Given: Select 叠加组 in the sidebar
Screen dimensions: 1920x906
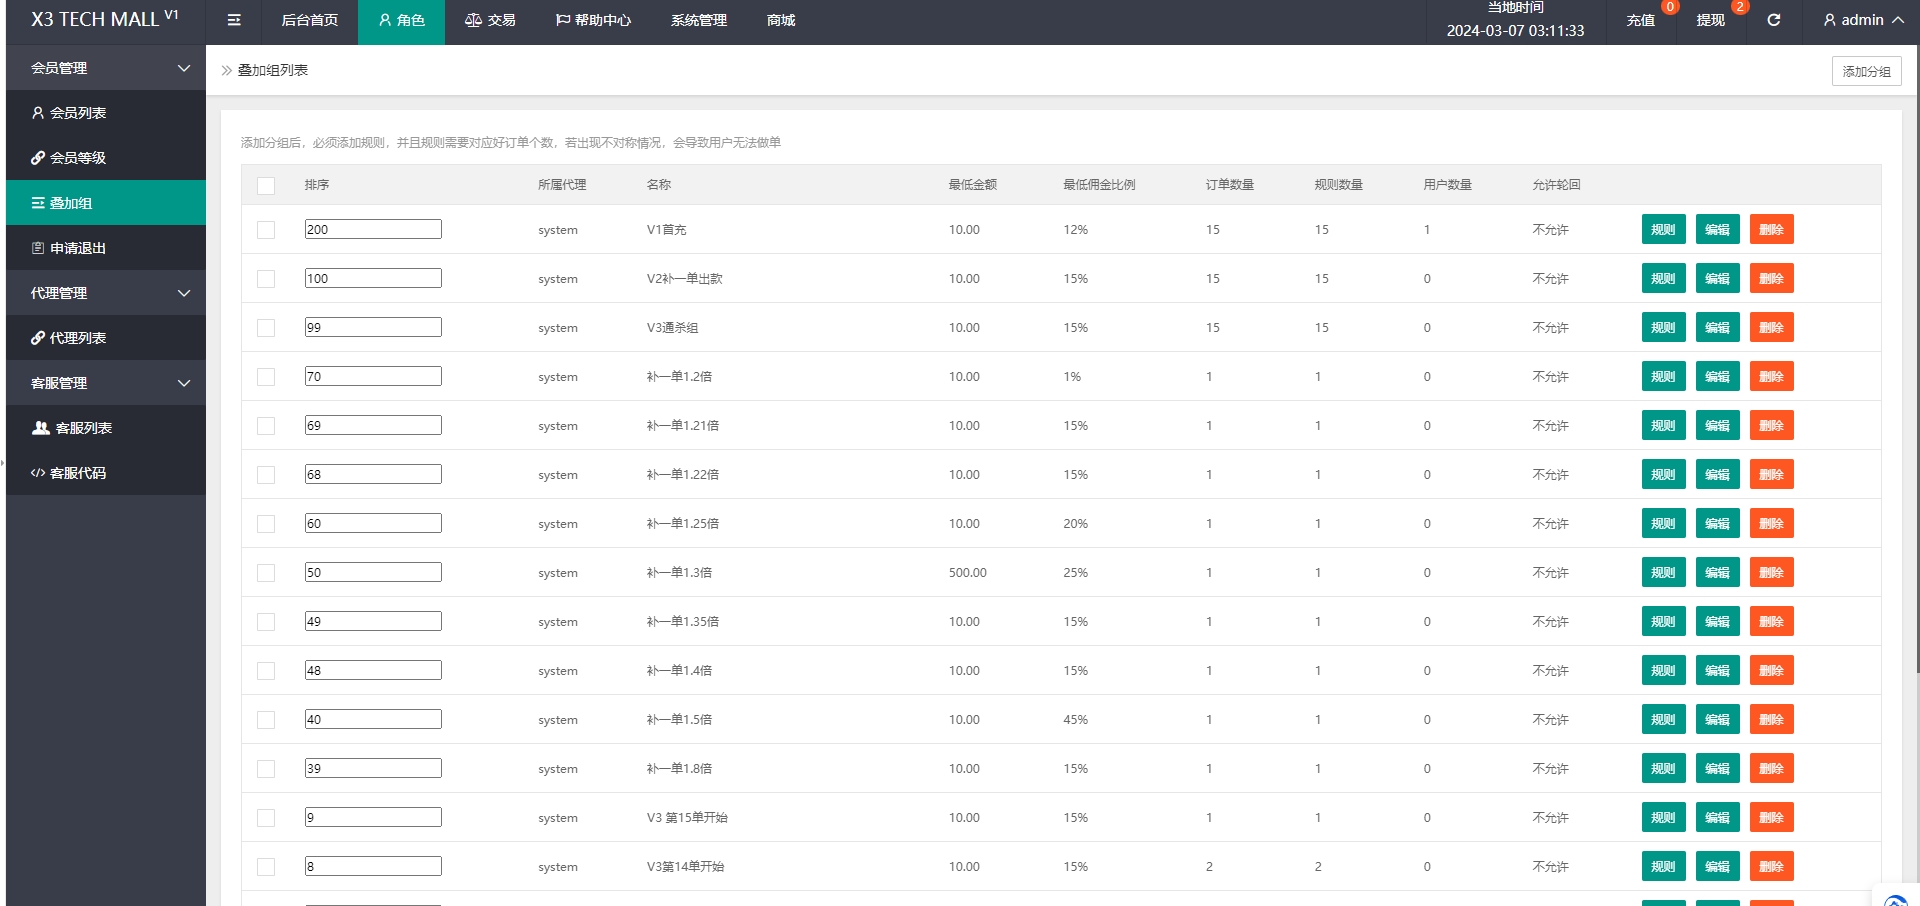Looking at the screenshot, I should pyautogui.click(x=106, y=203).
